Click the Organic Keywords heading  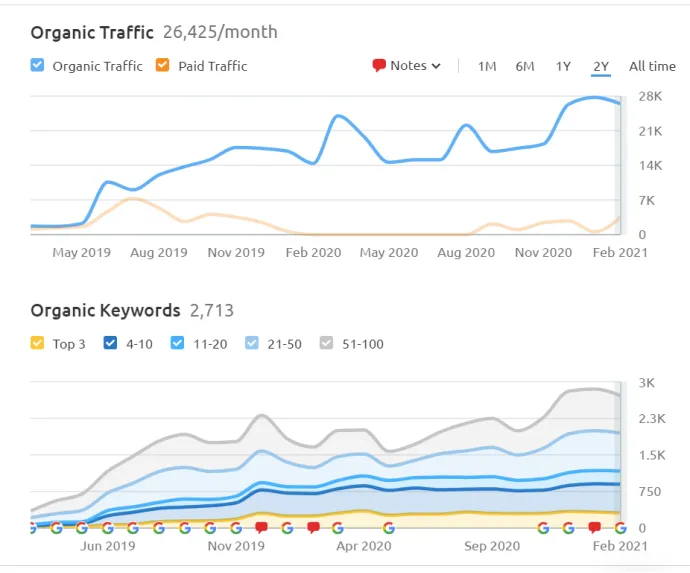click(106, 311)
